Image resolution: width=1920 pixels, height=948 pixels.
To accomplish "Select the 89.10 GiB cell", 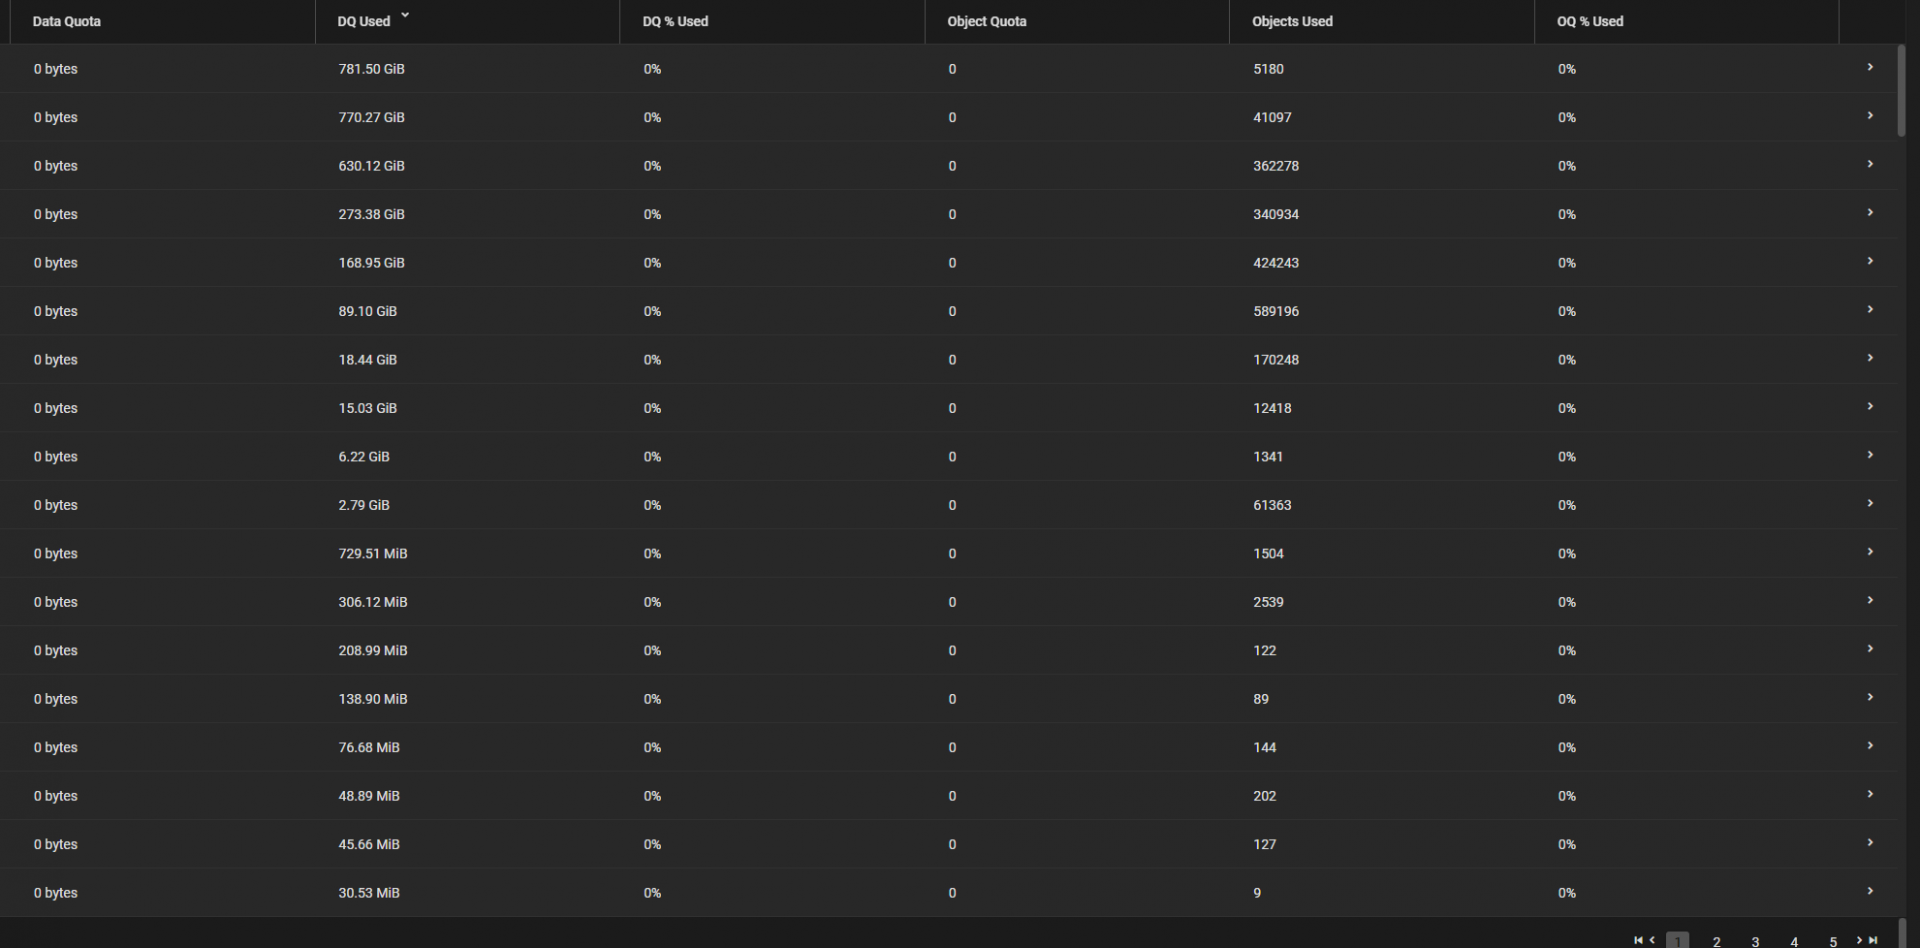I will tap(367, 311).
